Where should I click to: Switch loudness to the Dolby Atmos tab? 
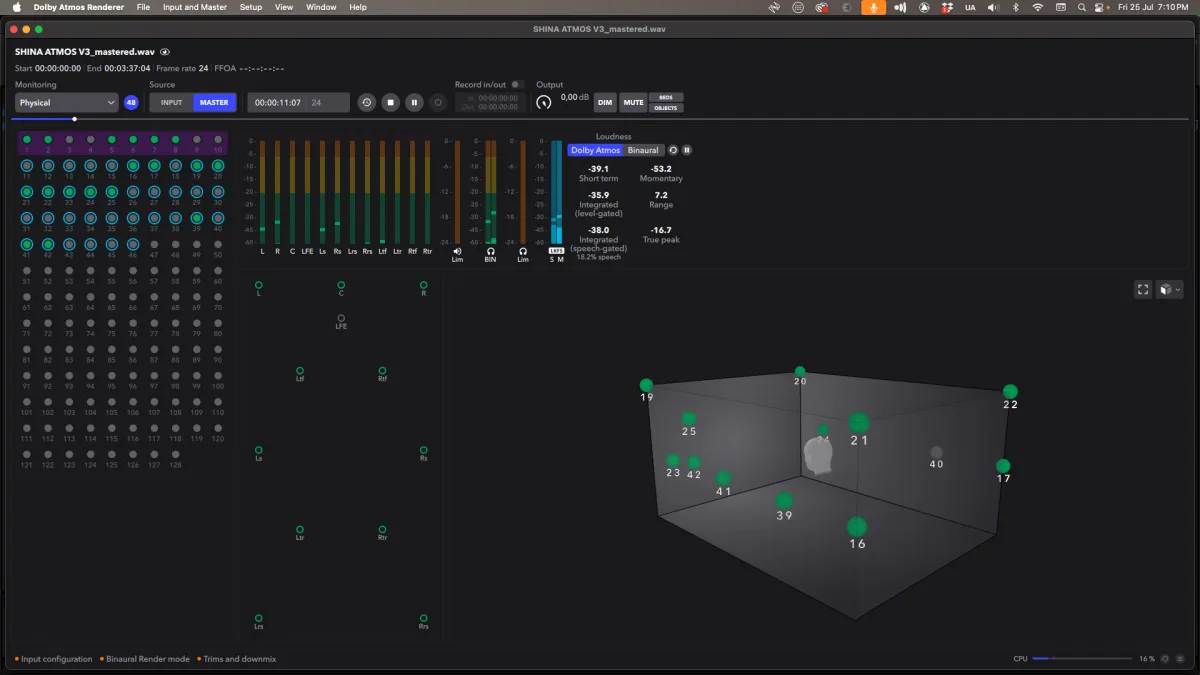coord(596,150)
